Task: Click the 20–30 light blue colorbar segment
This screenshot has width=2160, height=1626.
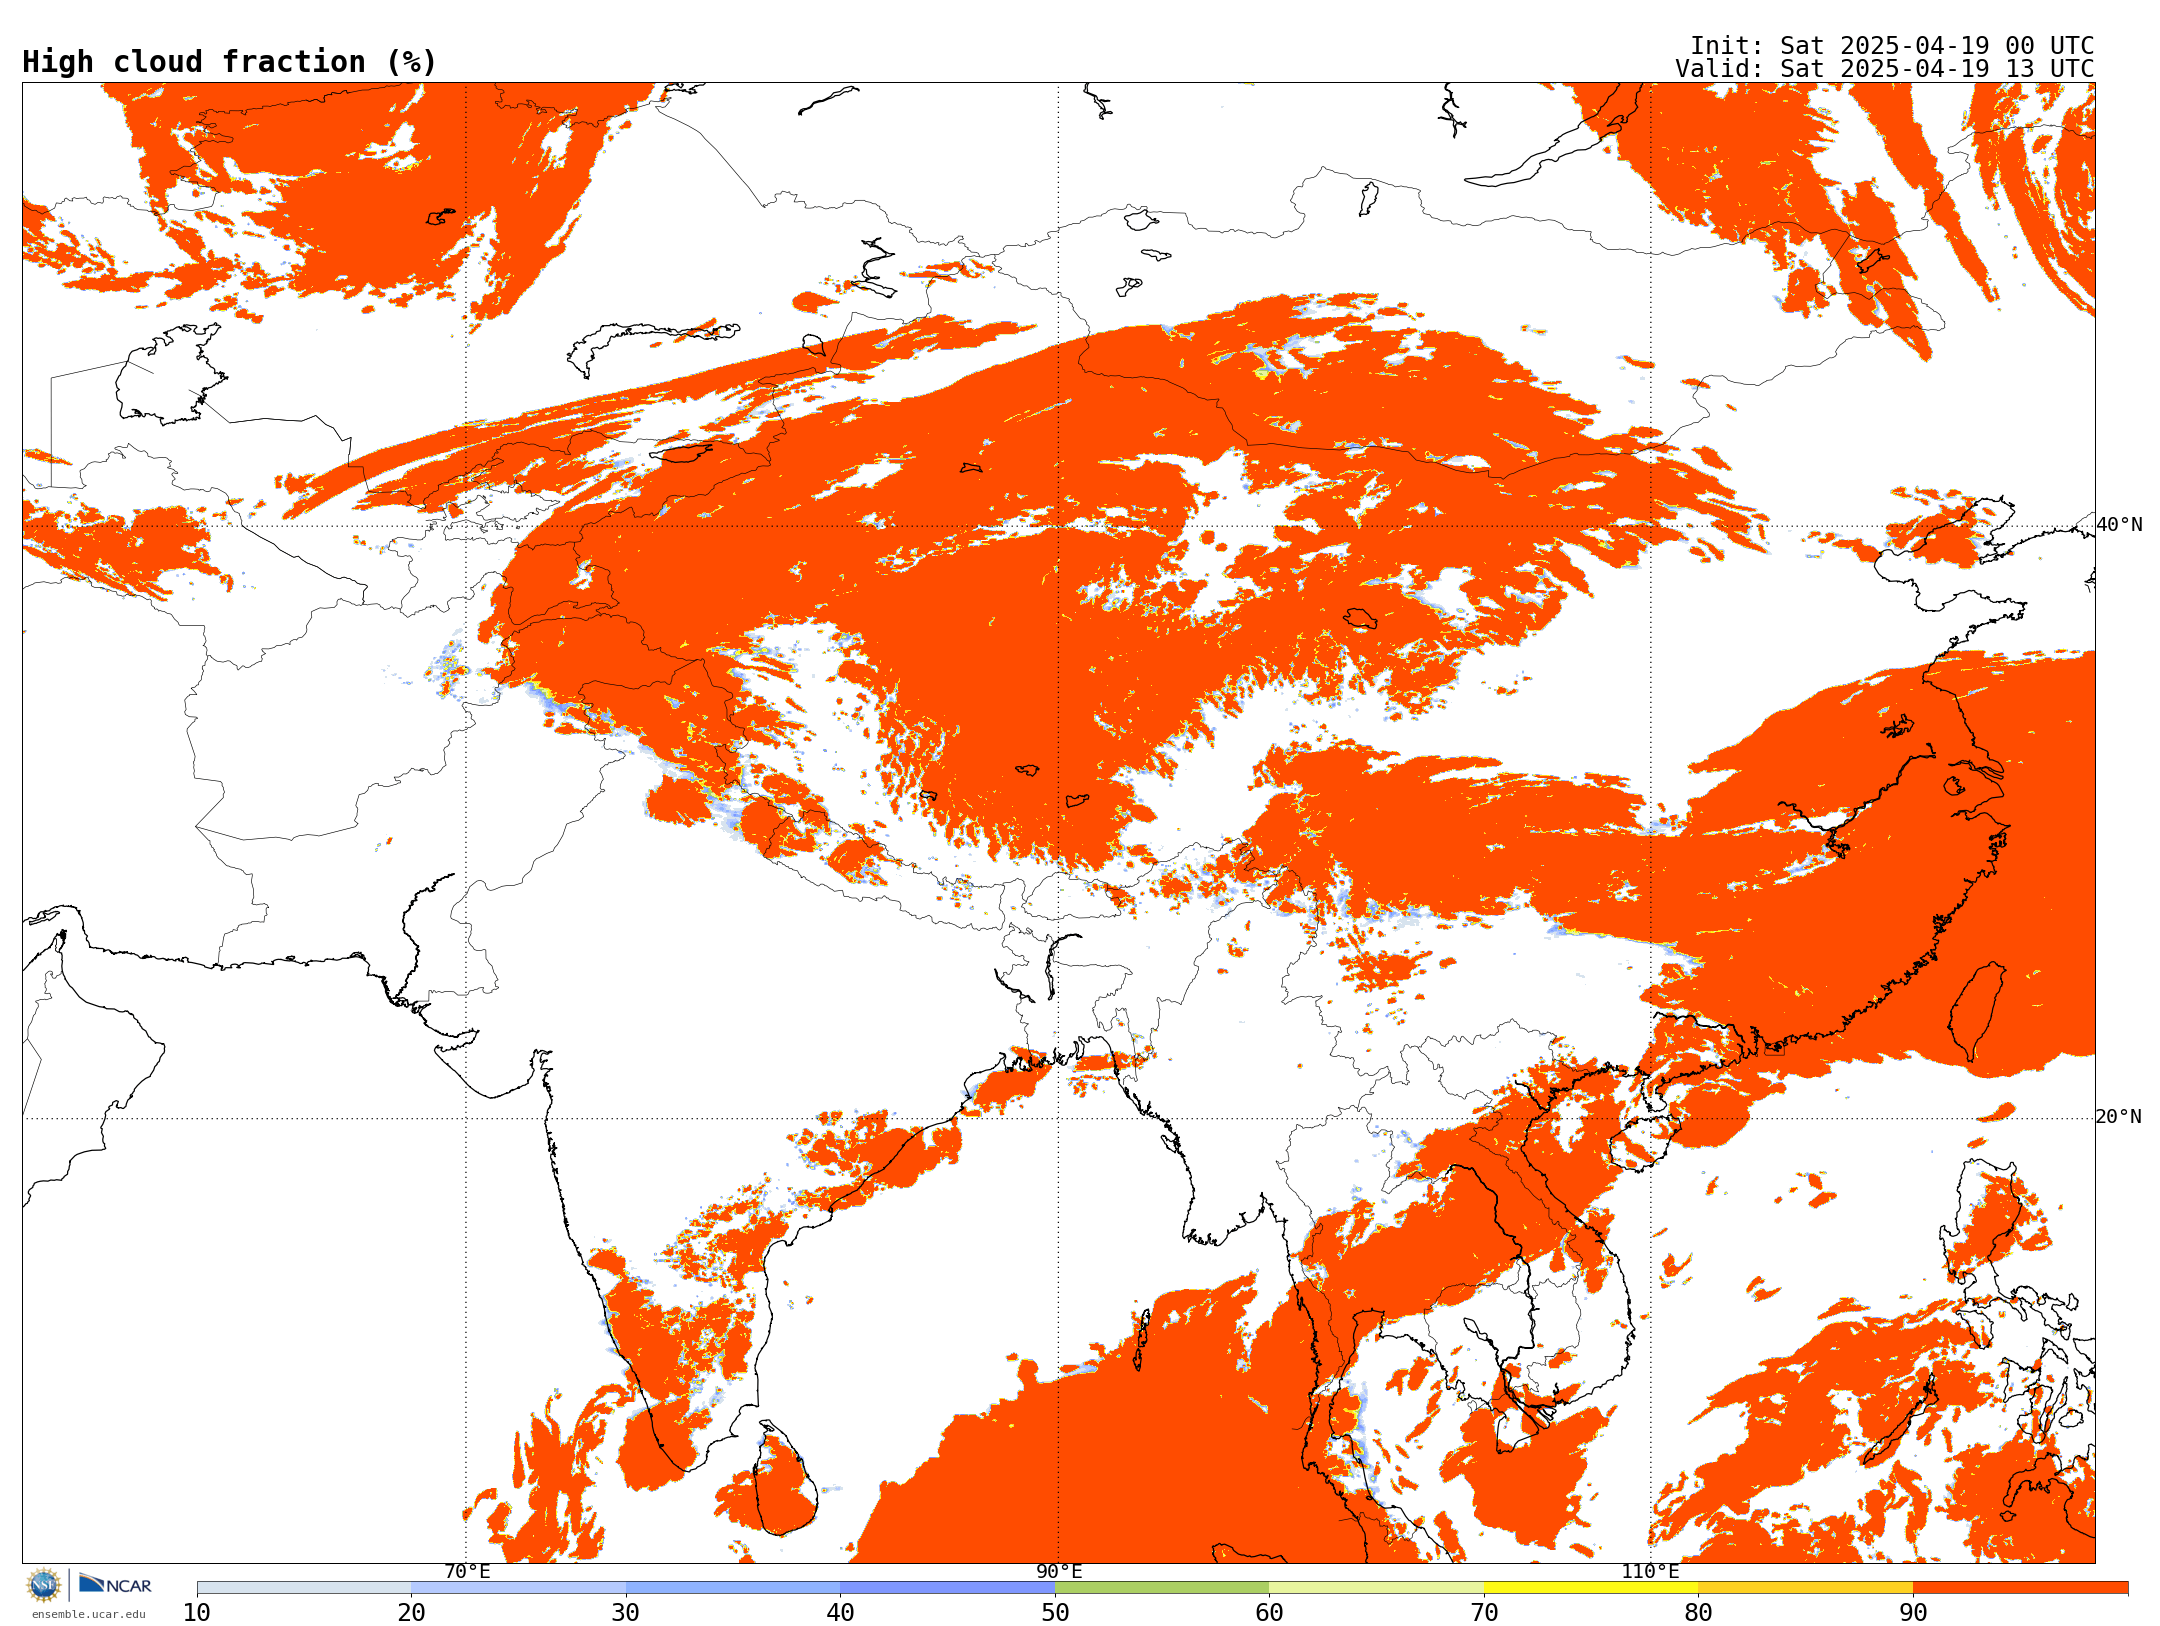Action: coord(518,1587)
